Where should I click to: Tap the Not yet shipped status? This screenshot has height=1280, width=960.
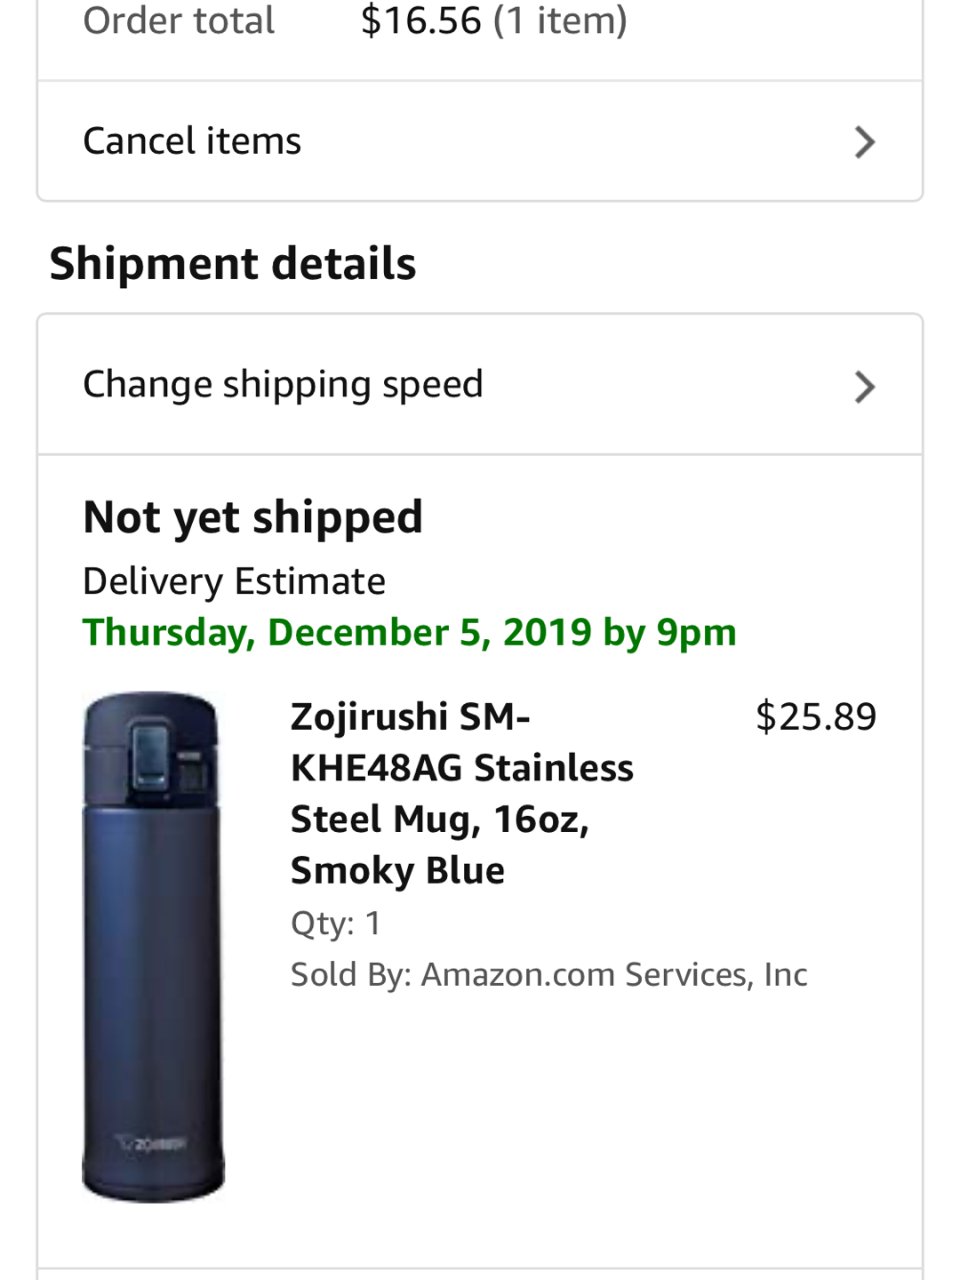(253, 517)
